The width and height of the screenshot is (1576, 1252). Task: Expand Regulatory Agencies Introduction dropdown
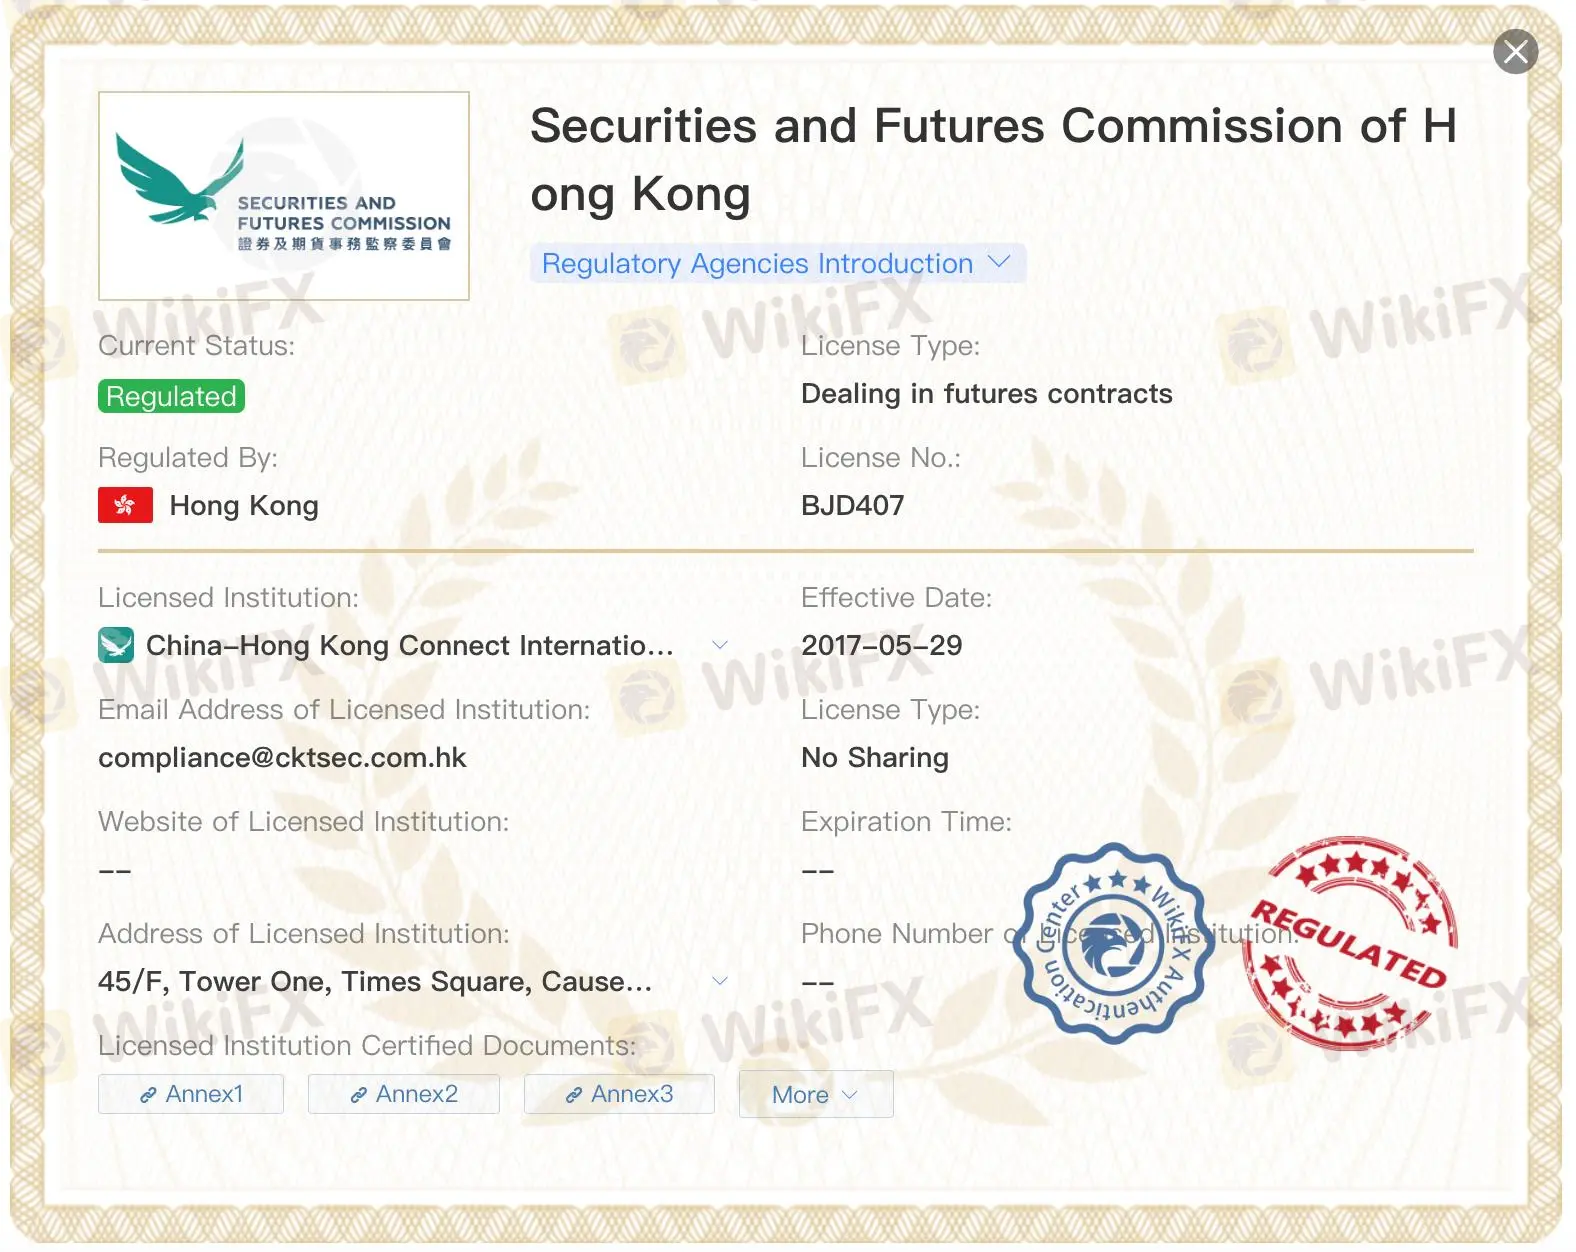[x=777, y=263]
